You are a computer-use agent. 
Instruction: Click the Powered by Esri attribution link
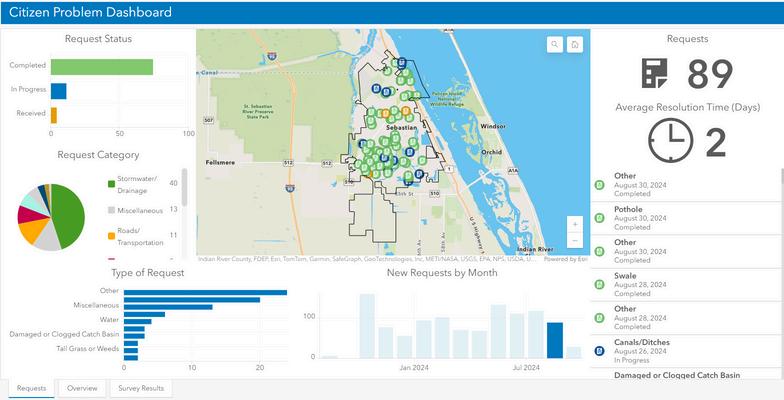(x=566, y=259)
